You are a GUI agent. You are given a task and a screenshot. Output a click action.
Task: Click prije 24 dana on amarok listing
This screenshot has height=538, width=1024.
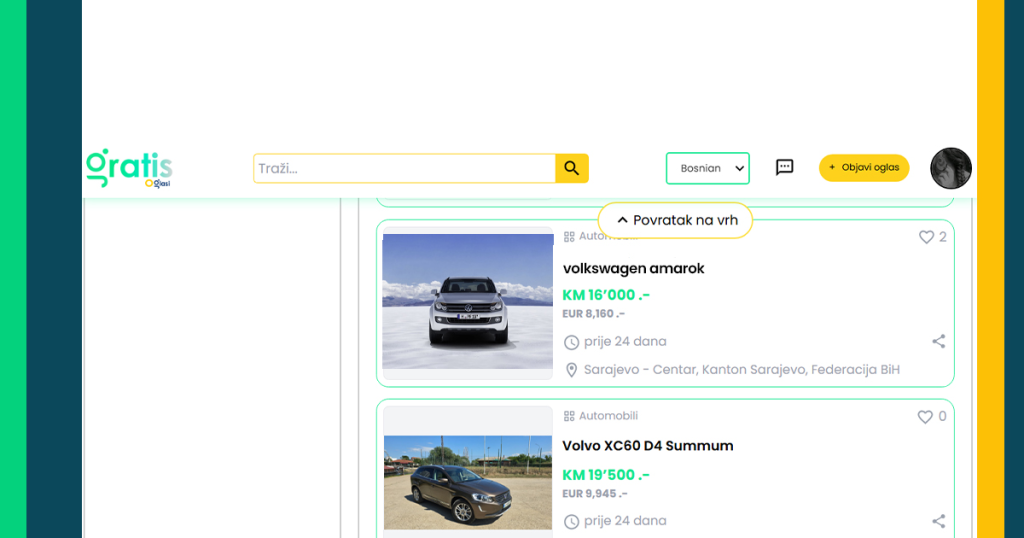point(625,341)
